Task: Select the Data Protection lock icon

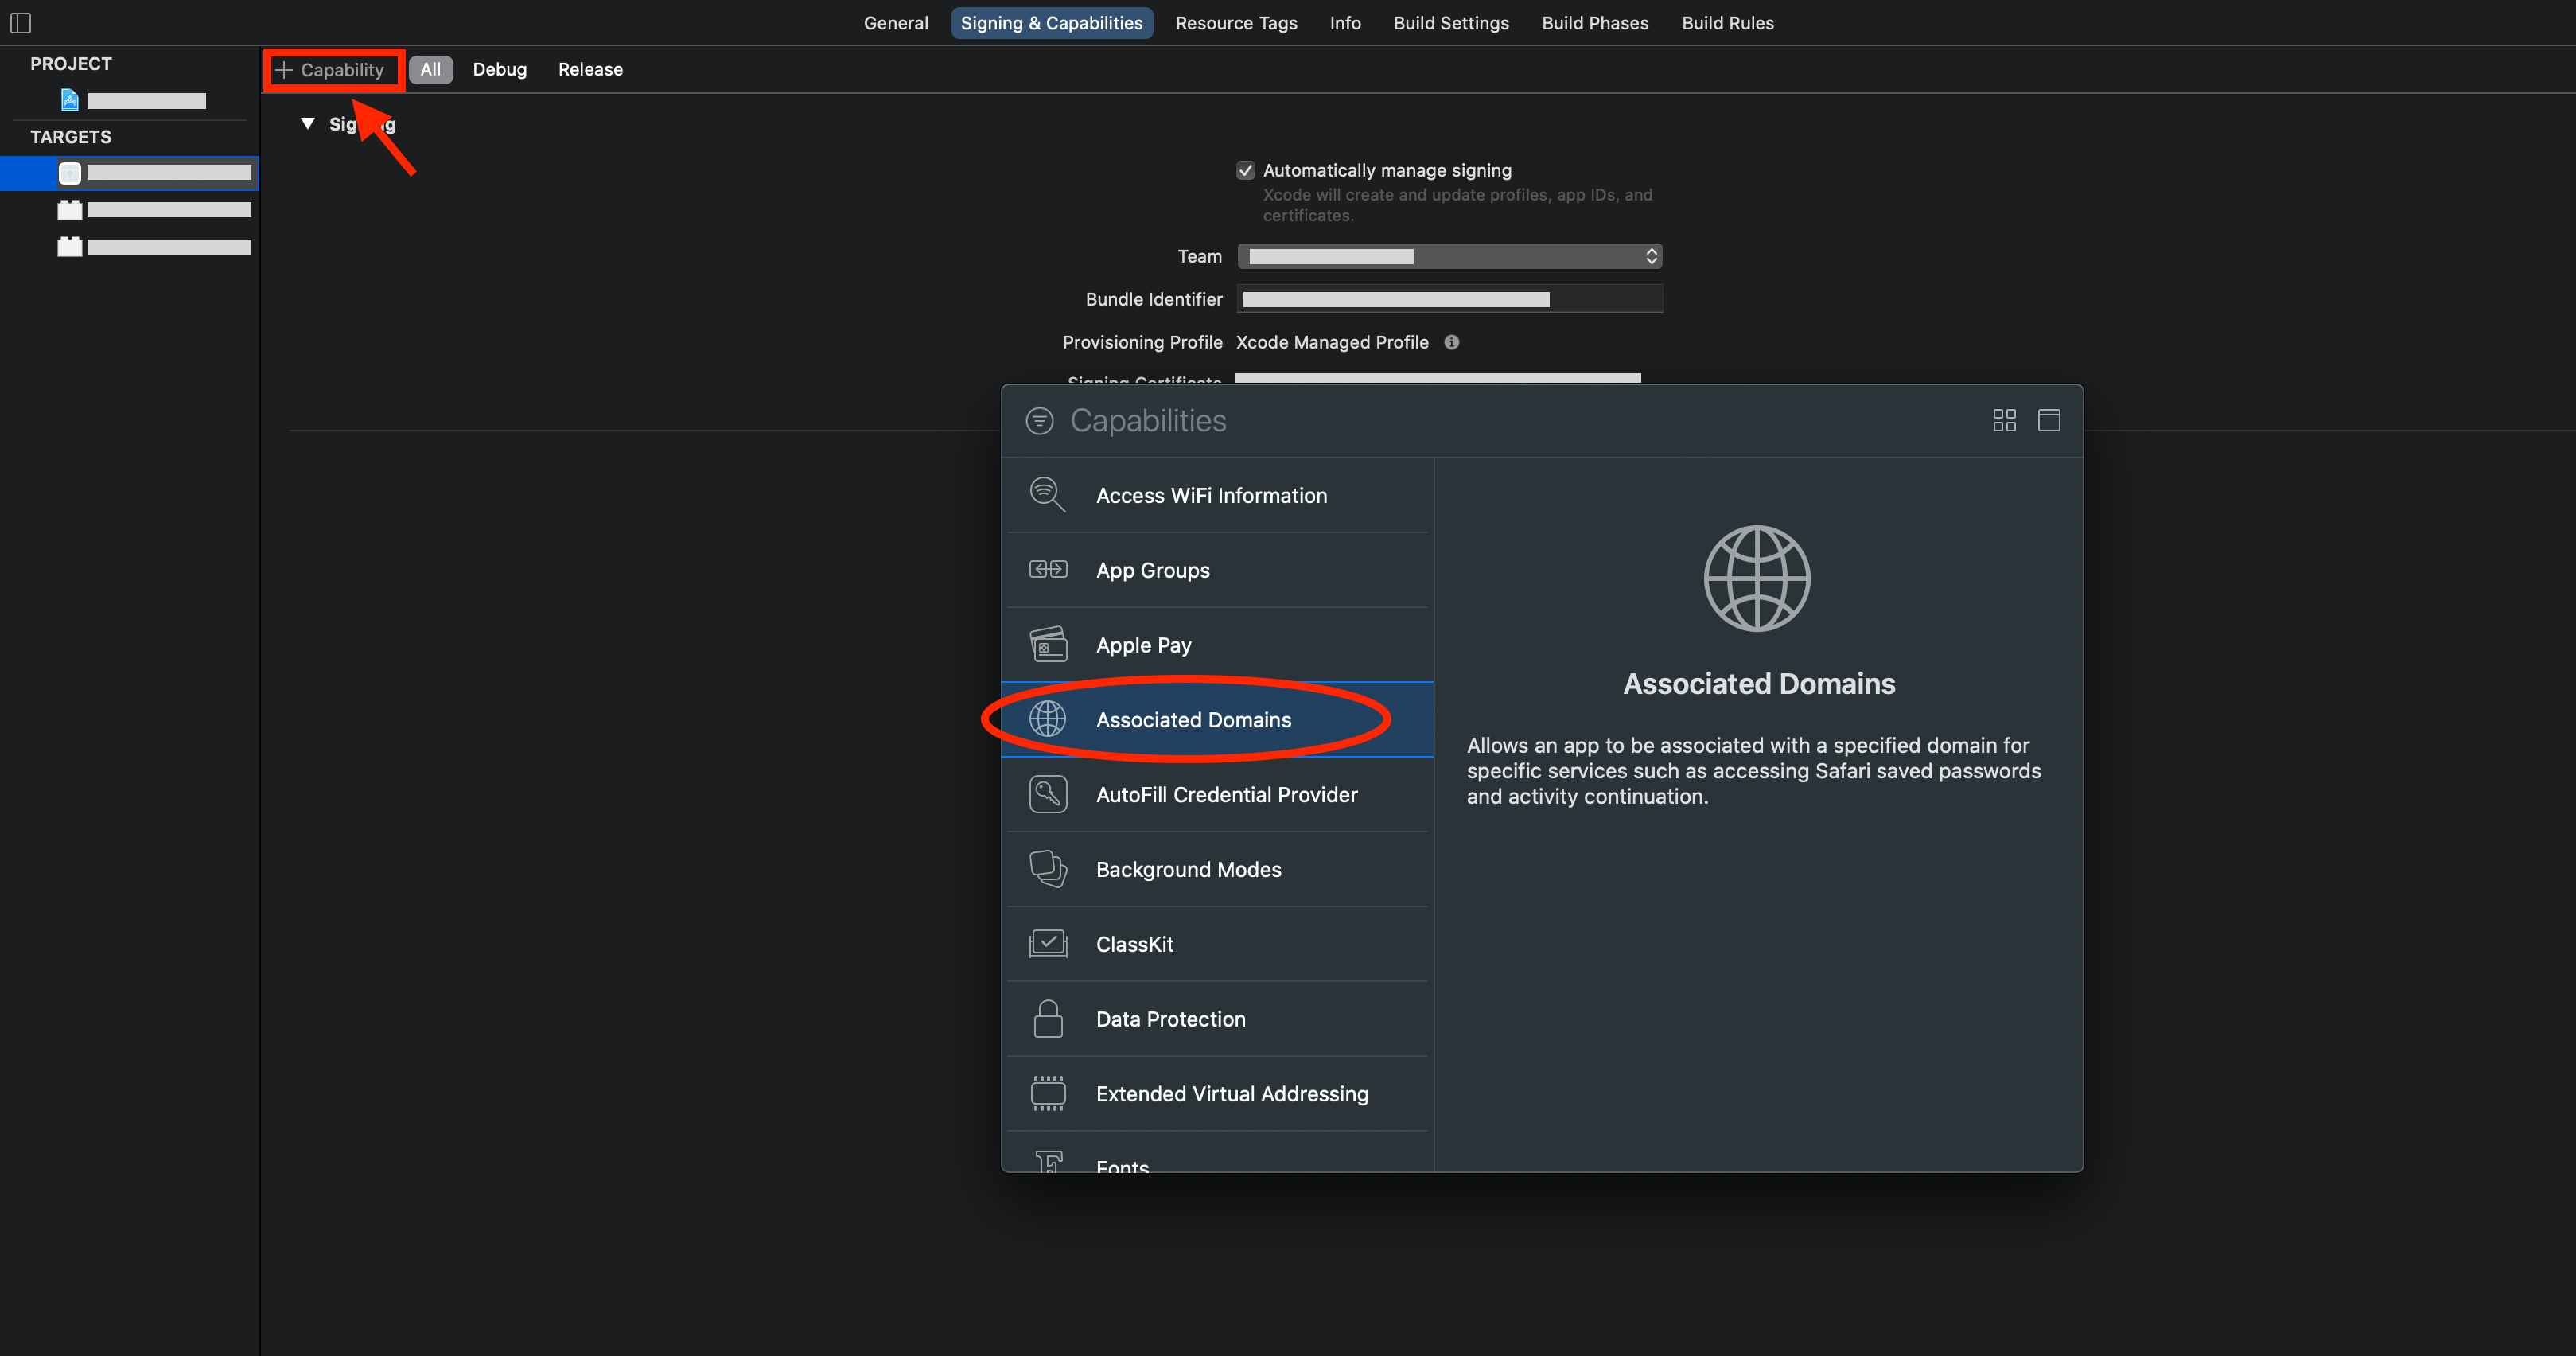Action: point(1048,1019)
